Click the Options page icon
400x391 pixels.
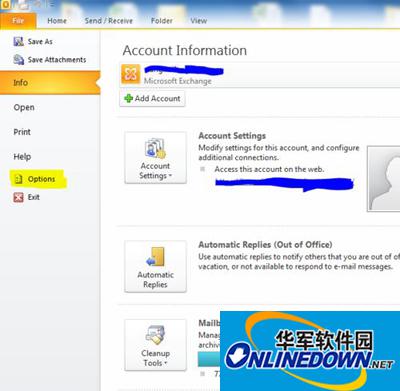pyautogui.click(x=18, y=179)
